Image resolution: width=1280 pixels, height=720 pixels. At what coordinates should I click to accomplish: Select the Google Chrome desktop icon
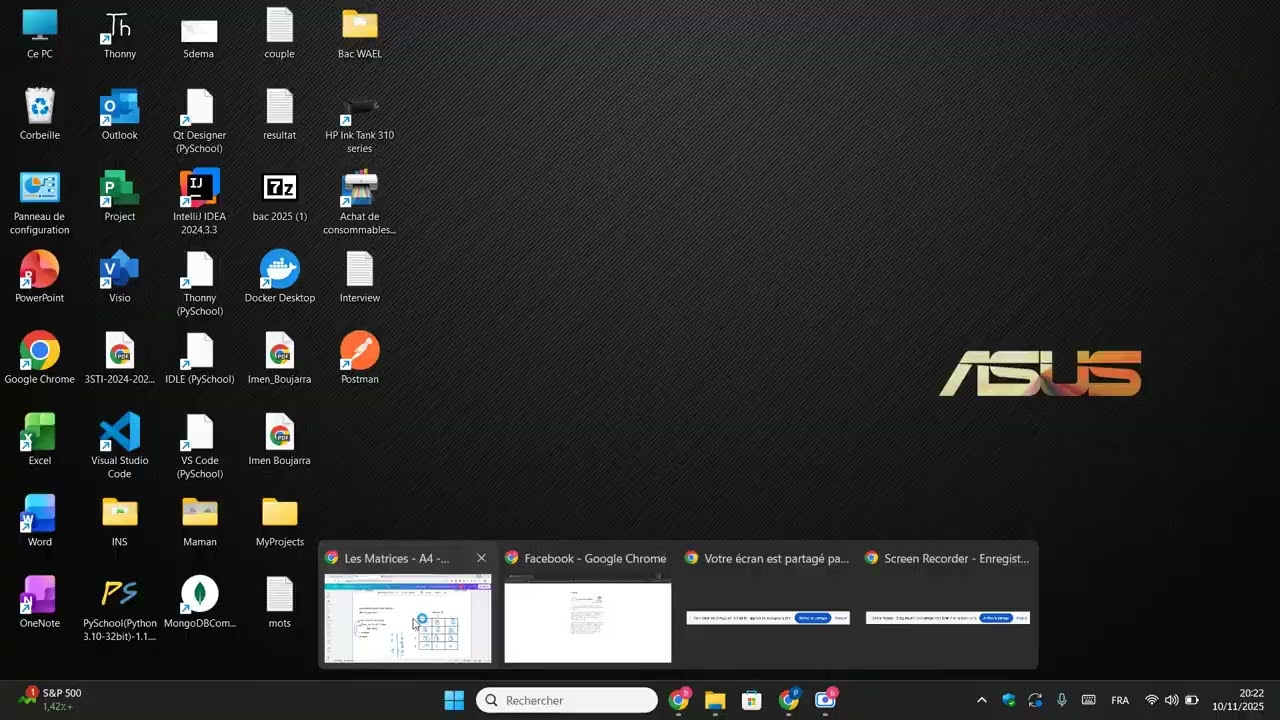coord(40,358)
